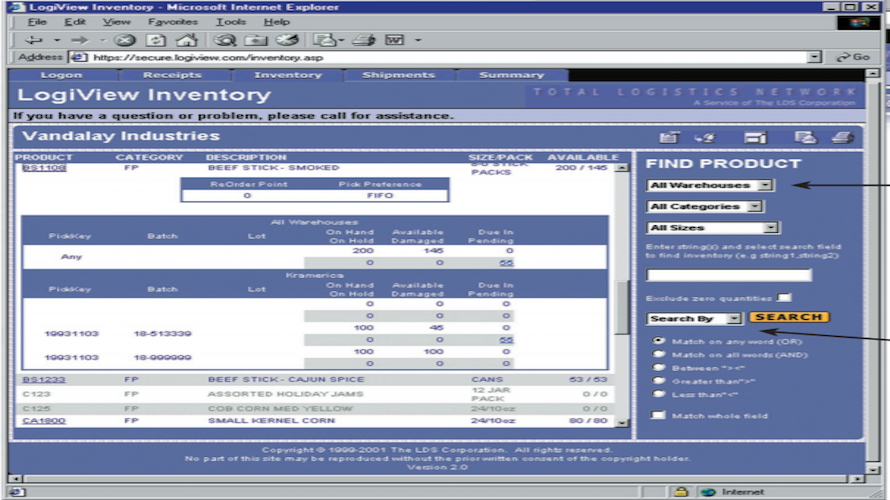Click the Windows logo throbber in the menu bar

(859, 23)
